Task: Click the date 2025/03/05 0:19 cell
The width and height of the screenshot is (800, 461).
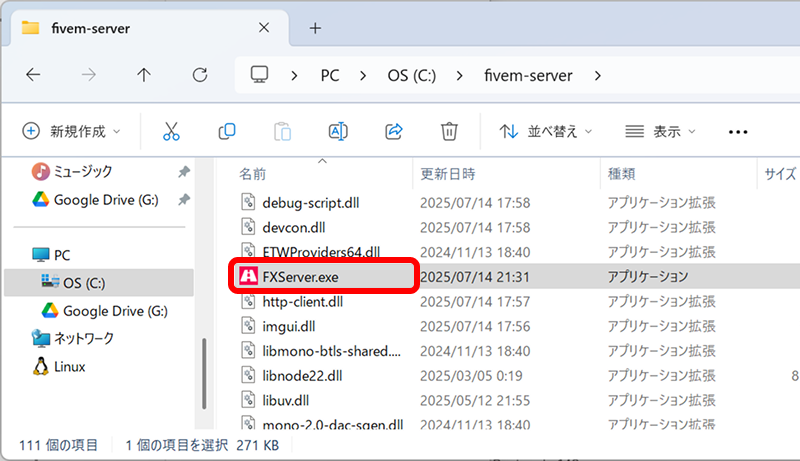Action: [471, 376]
